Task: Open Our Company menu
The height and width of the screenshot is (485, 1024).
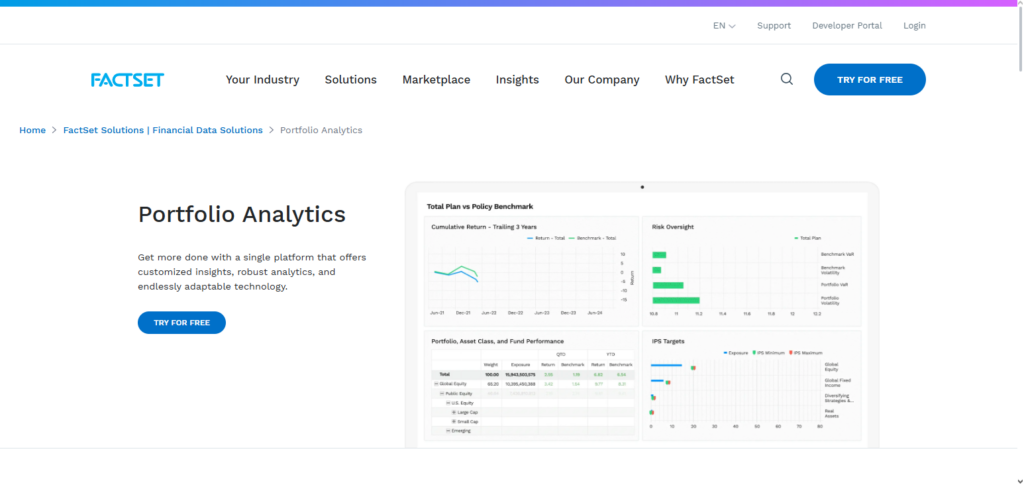Action: [602, 80]
